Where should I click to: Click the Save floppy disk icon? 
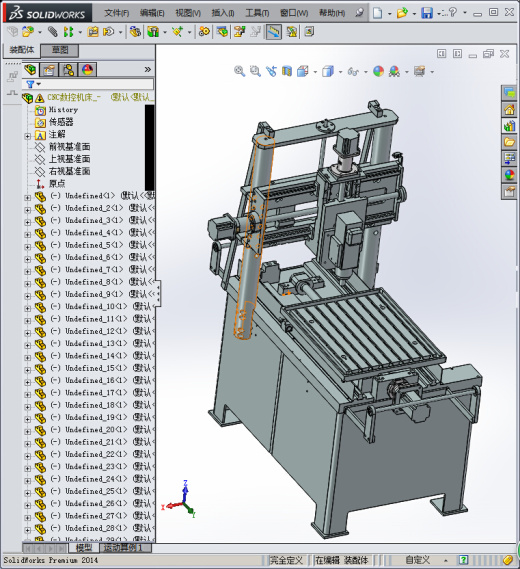pos(427,13)
